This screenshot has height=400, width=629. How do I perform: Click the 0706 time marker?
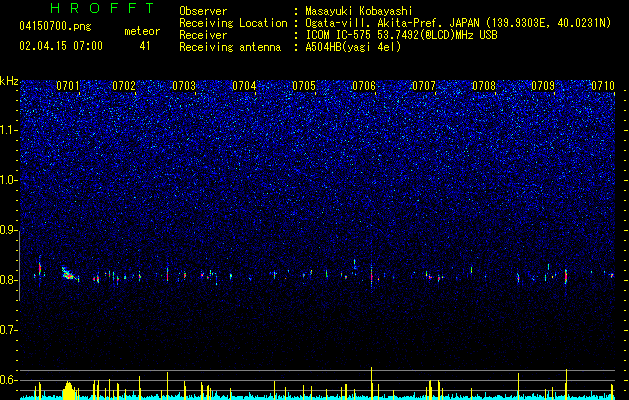[364, 86]
